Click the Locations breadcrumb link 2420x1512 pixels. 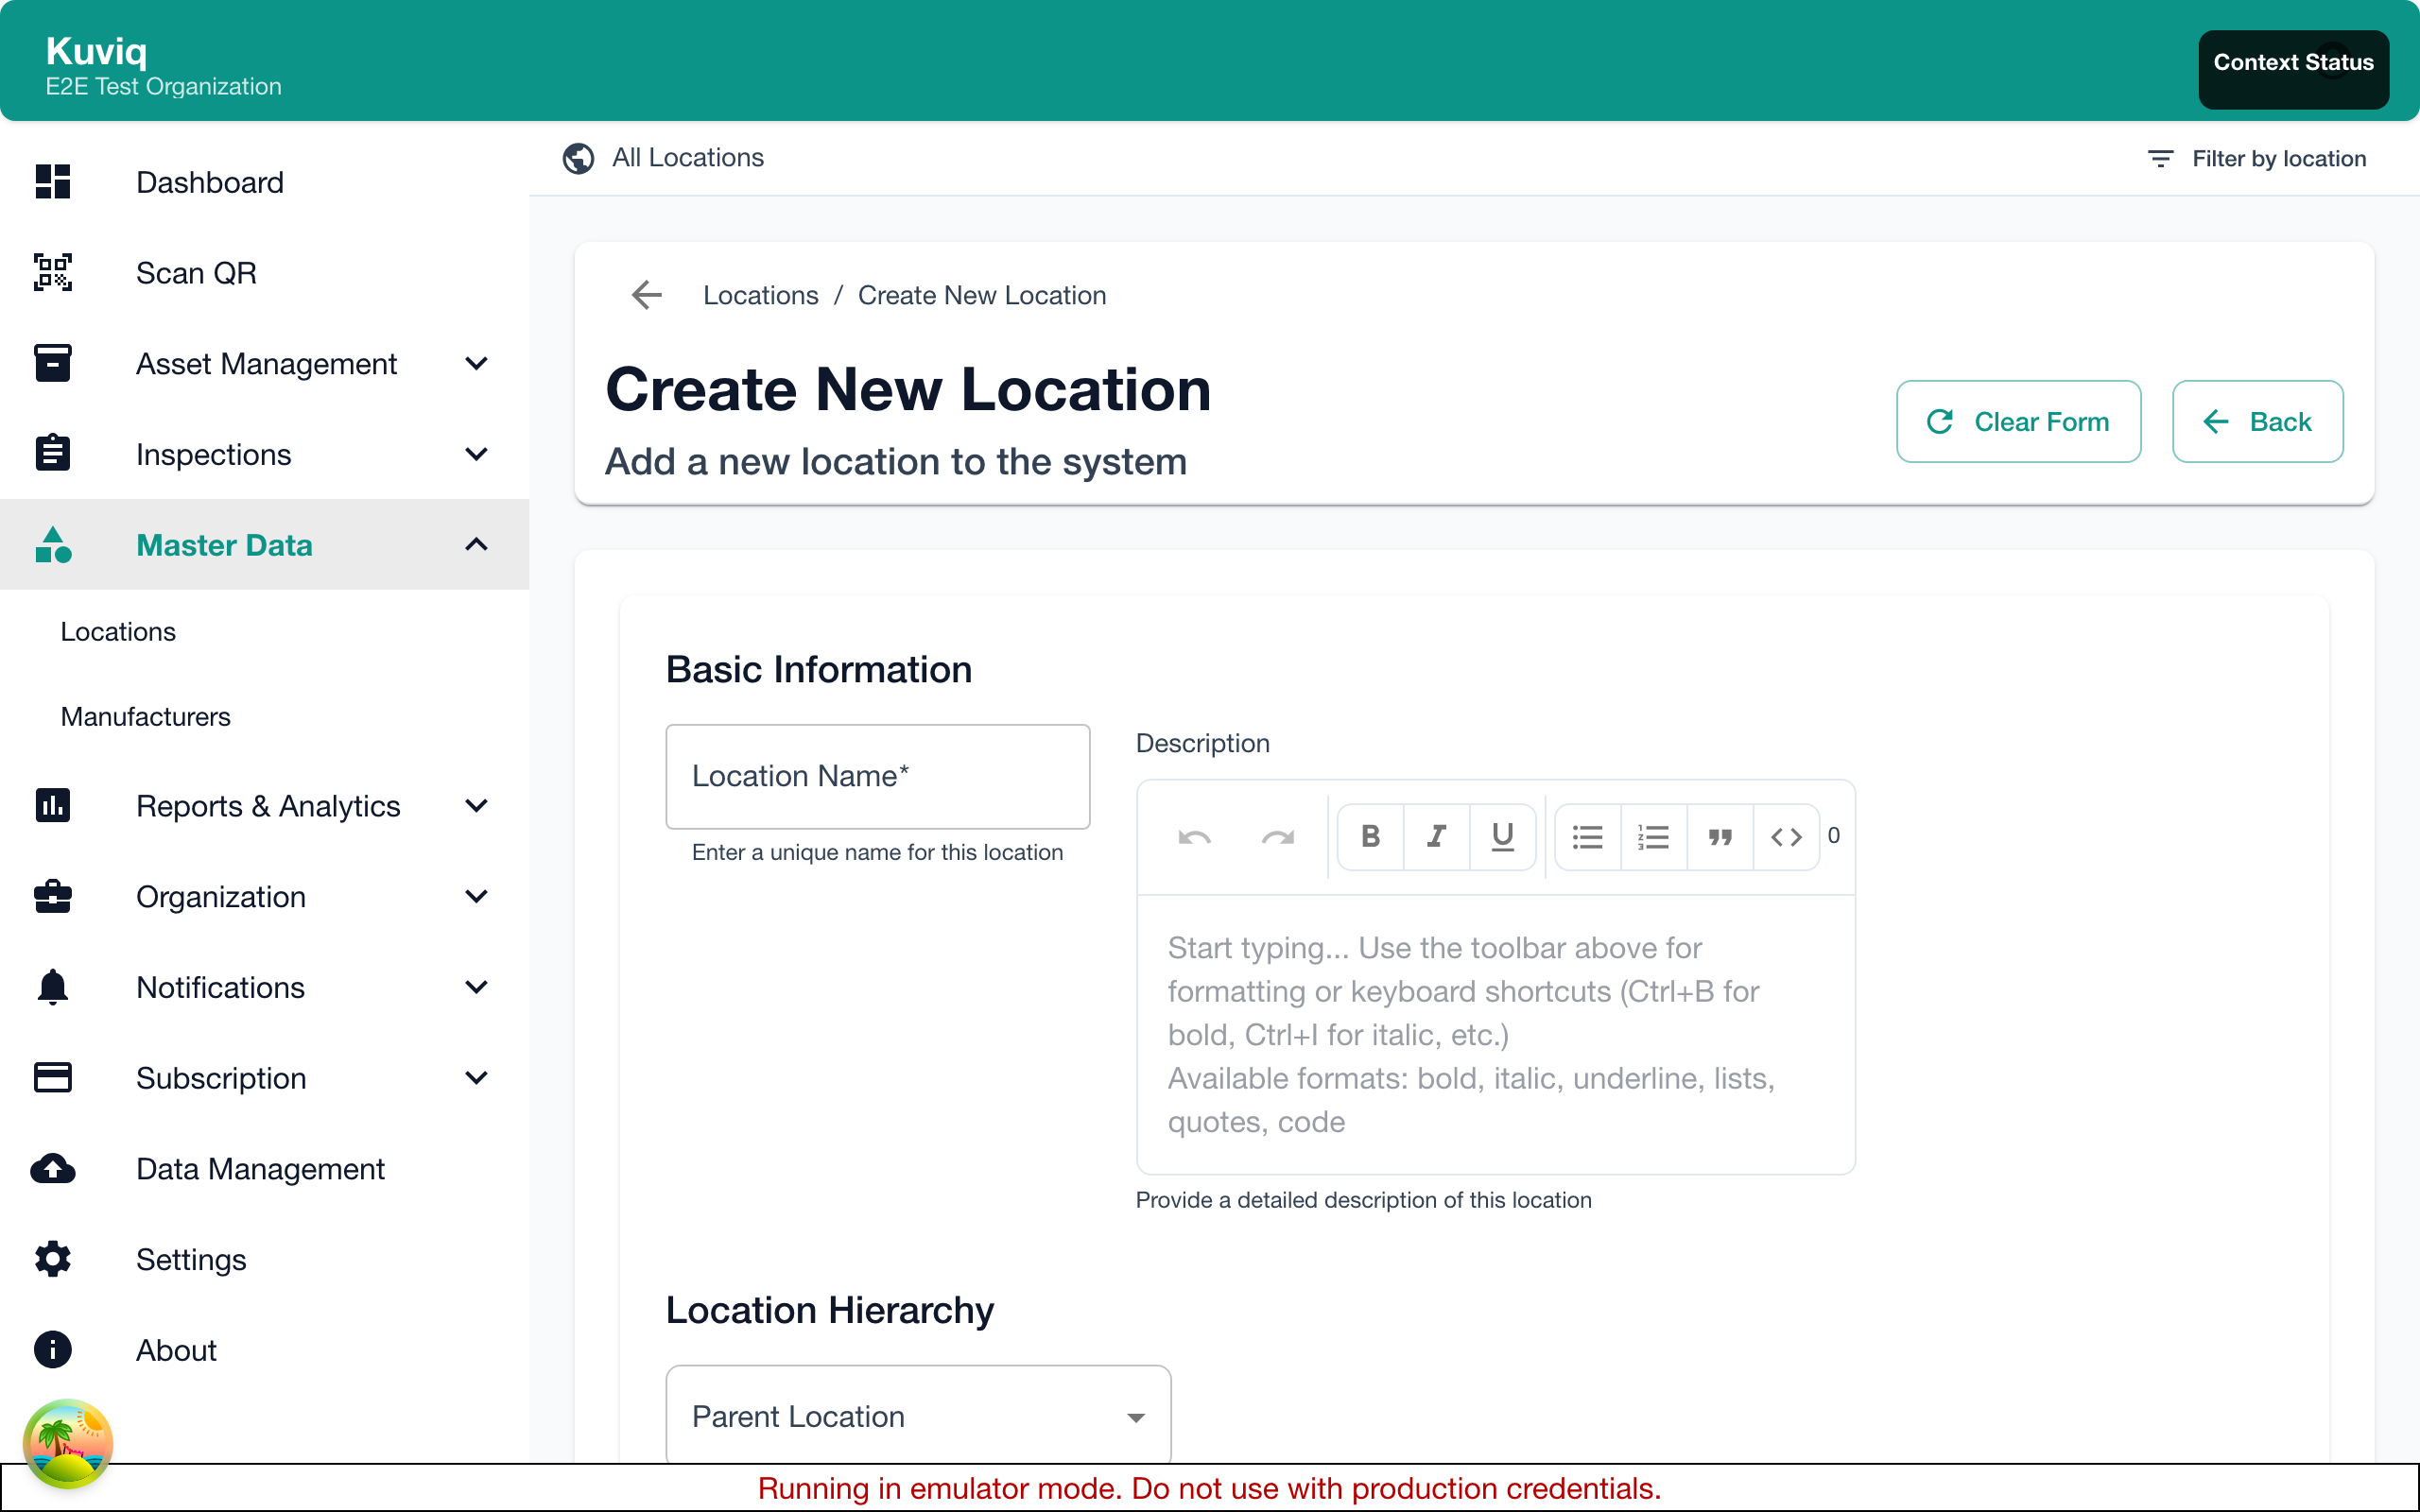point(760,295)
